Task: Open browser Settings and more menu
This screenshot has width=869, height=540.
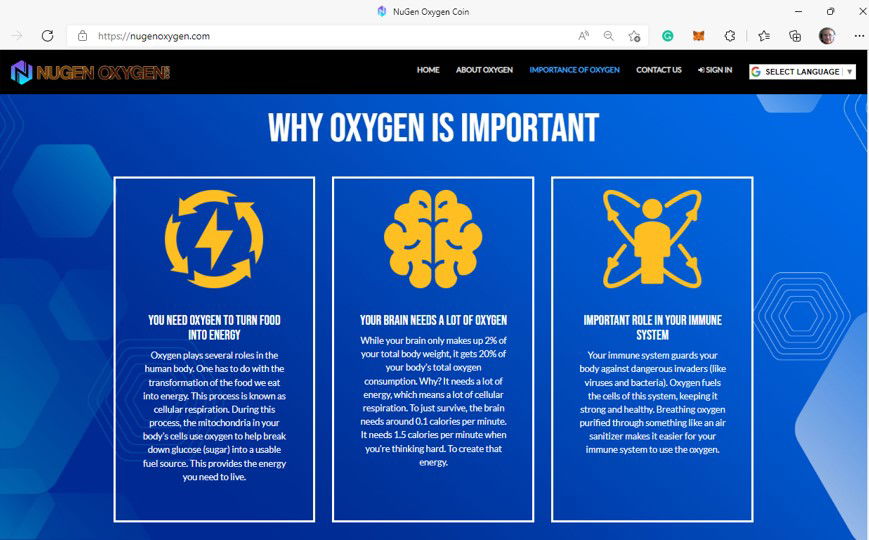Action: 858,36
